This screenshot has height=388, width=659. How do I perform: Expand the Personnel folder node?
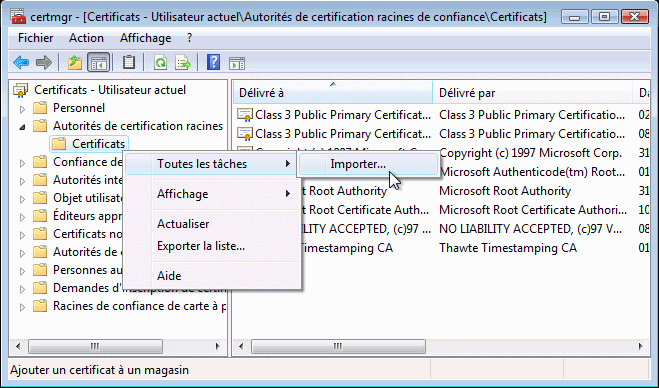click(x=22, y=109)
